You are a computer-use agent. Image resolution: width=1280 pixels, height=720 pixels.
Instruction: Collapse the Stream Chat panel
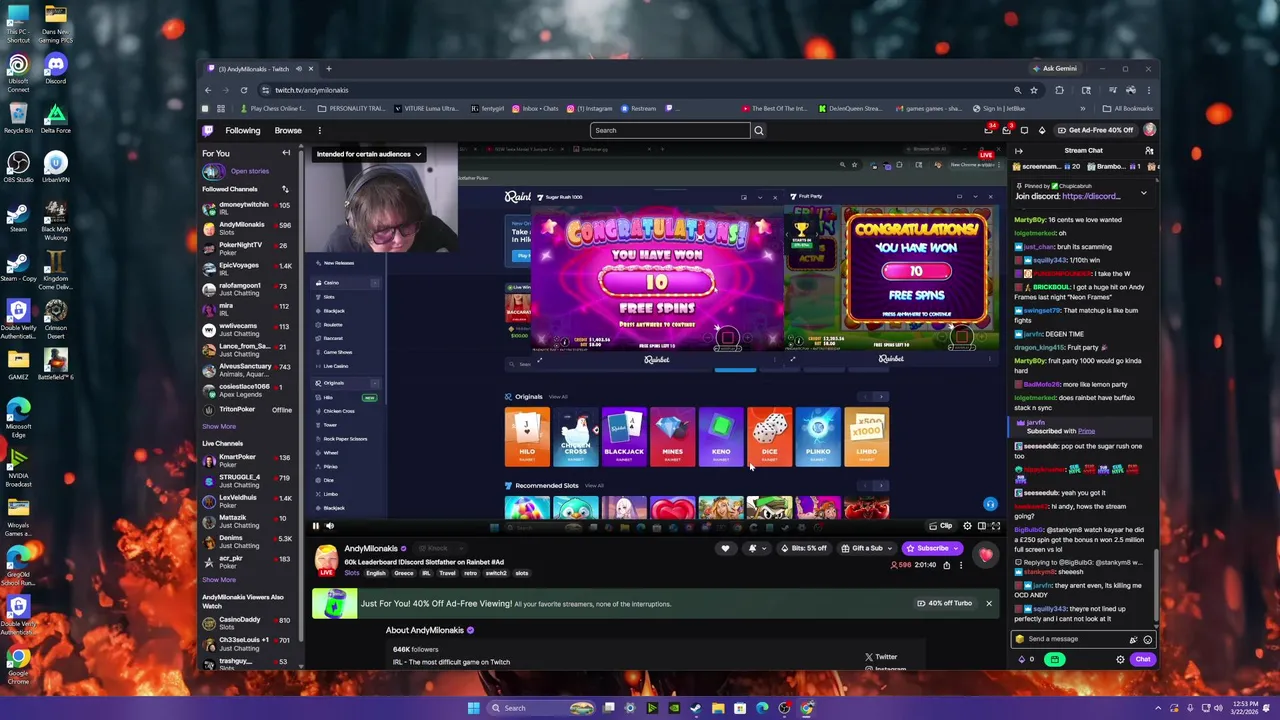point(1018,151)
